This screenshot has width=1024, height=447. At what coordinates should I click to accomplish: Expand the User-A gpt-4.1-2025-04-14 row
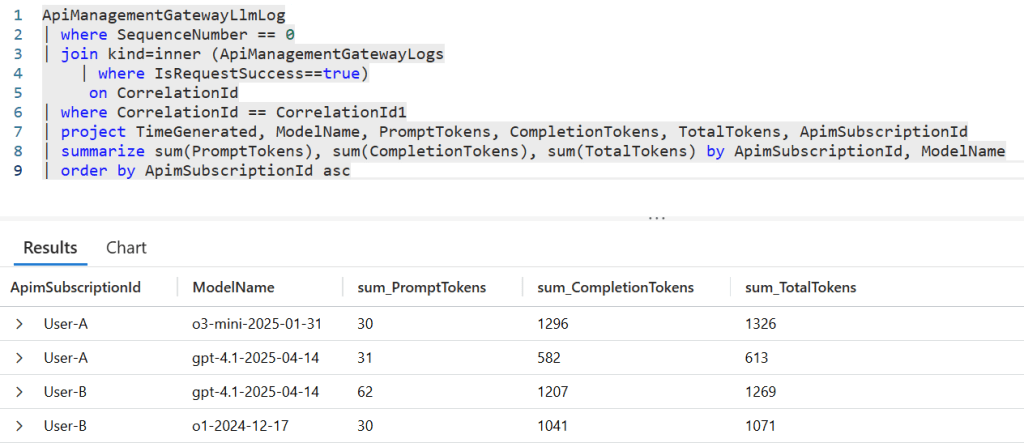19,357
